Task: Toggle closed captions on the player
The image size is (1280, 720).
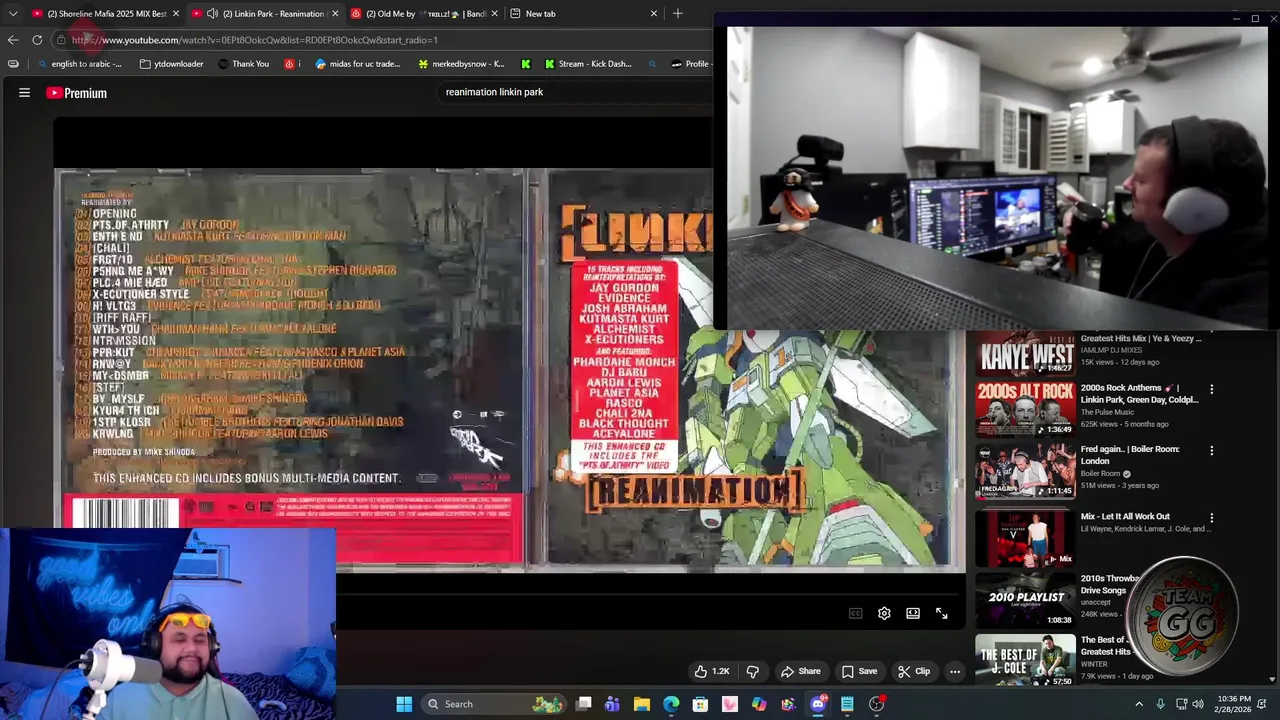Action: (855, 614)
